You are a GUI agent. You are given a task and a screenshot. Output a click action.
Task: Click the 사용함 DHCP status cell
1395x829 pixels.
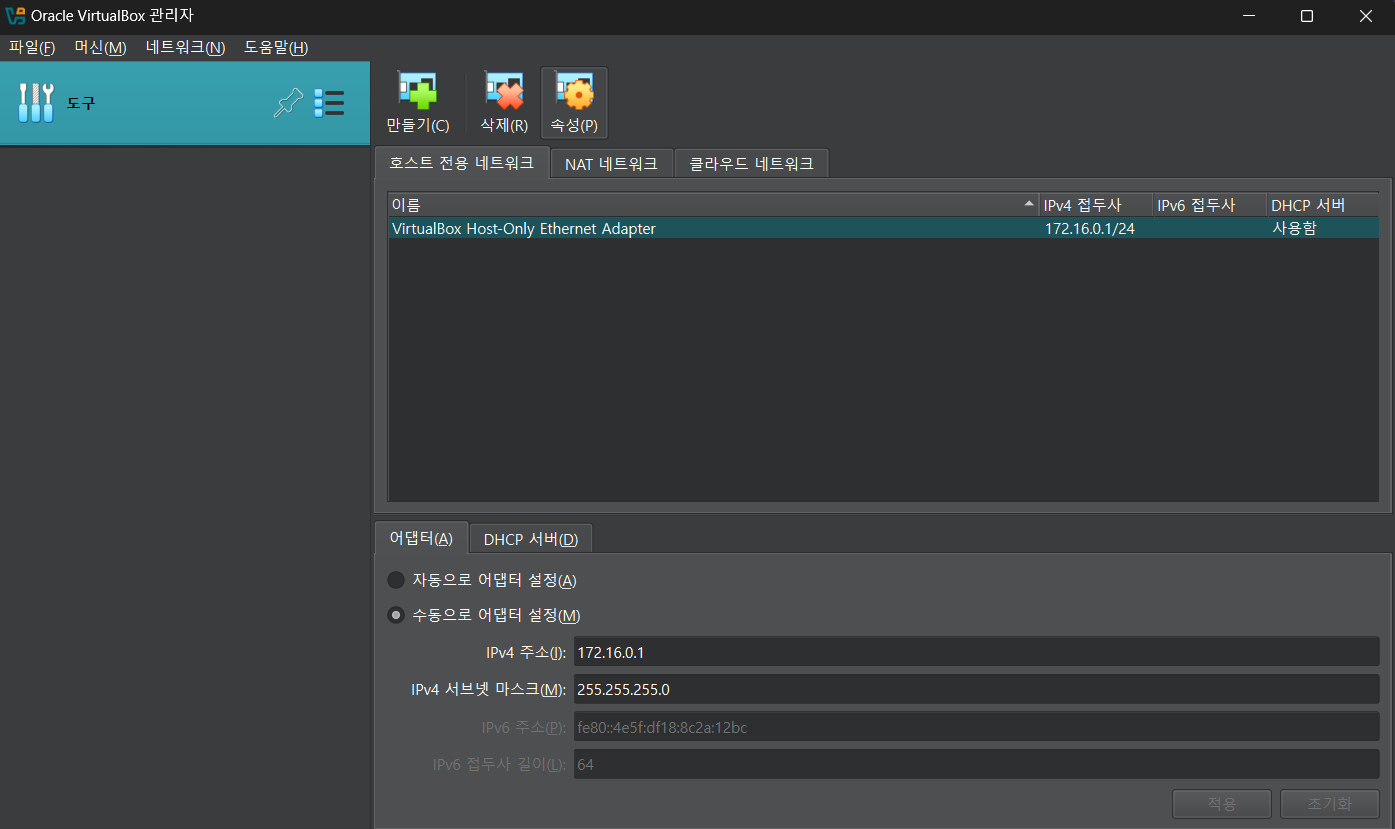1294,228
